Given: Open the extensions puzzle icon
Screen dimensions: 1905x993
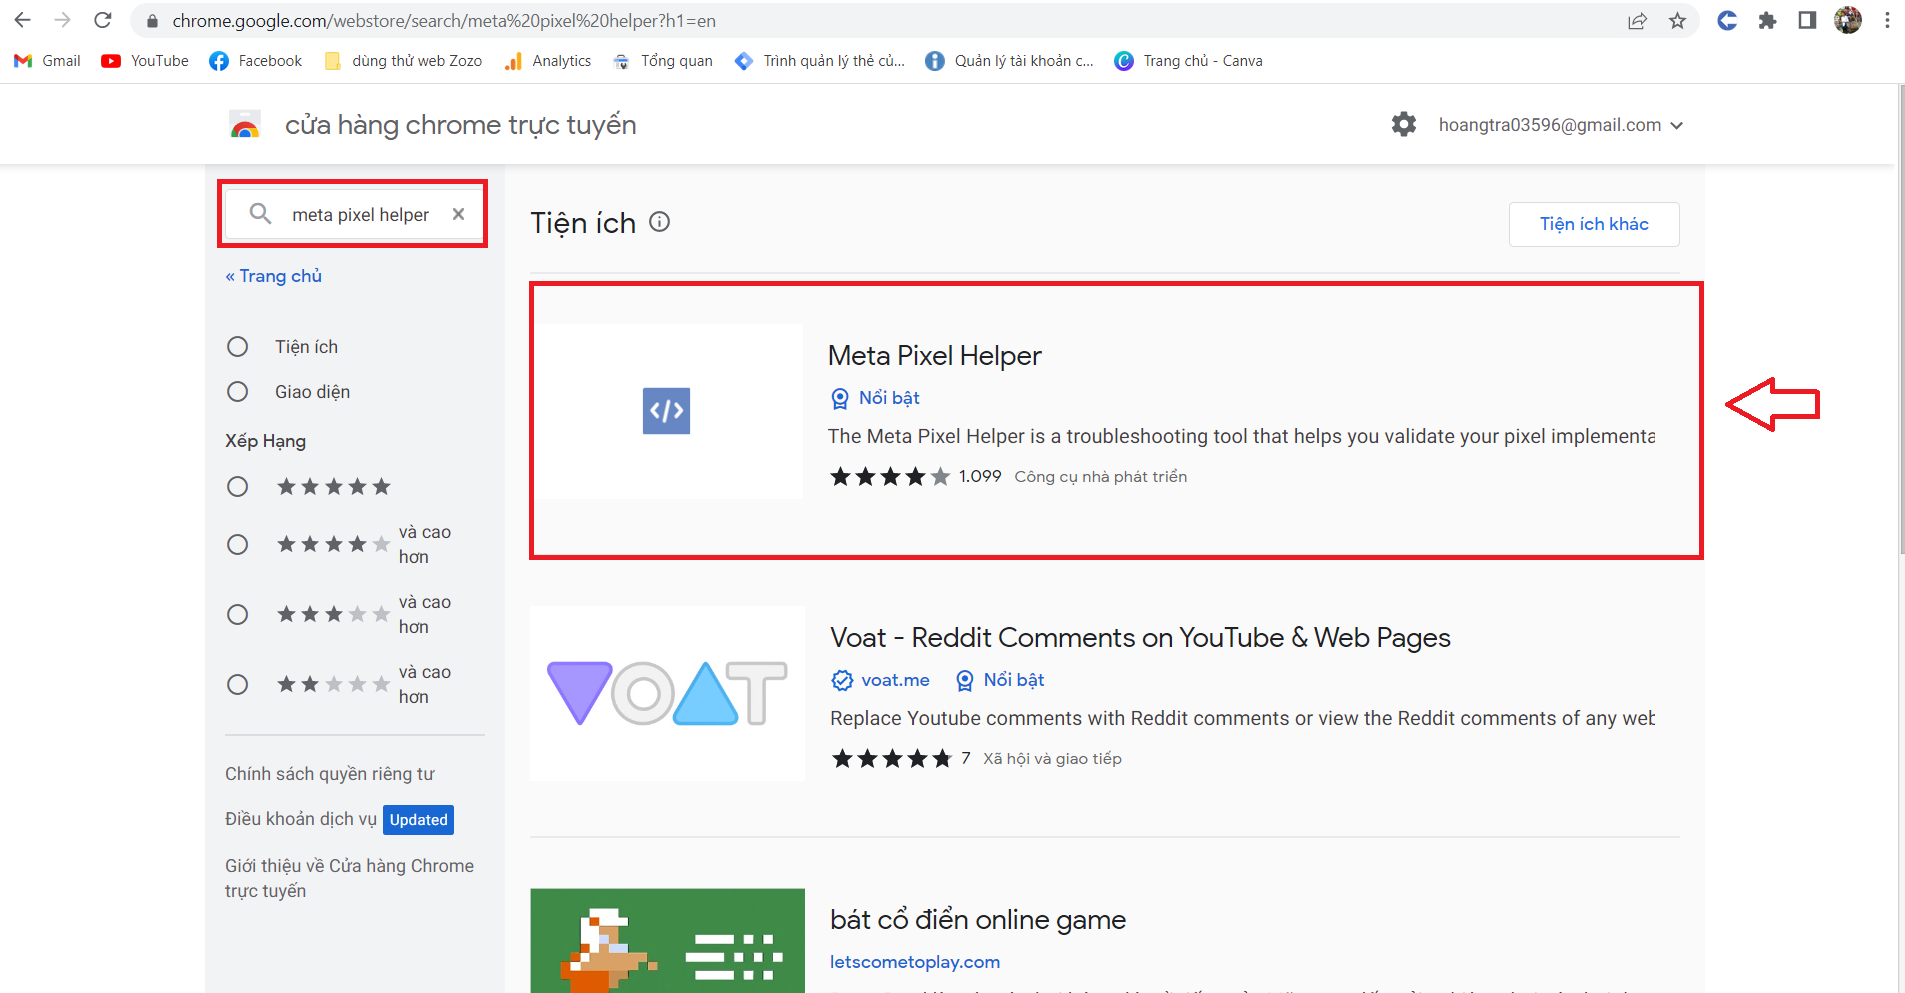Looking at the screenshot, I should (1767, 20).
